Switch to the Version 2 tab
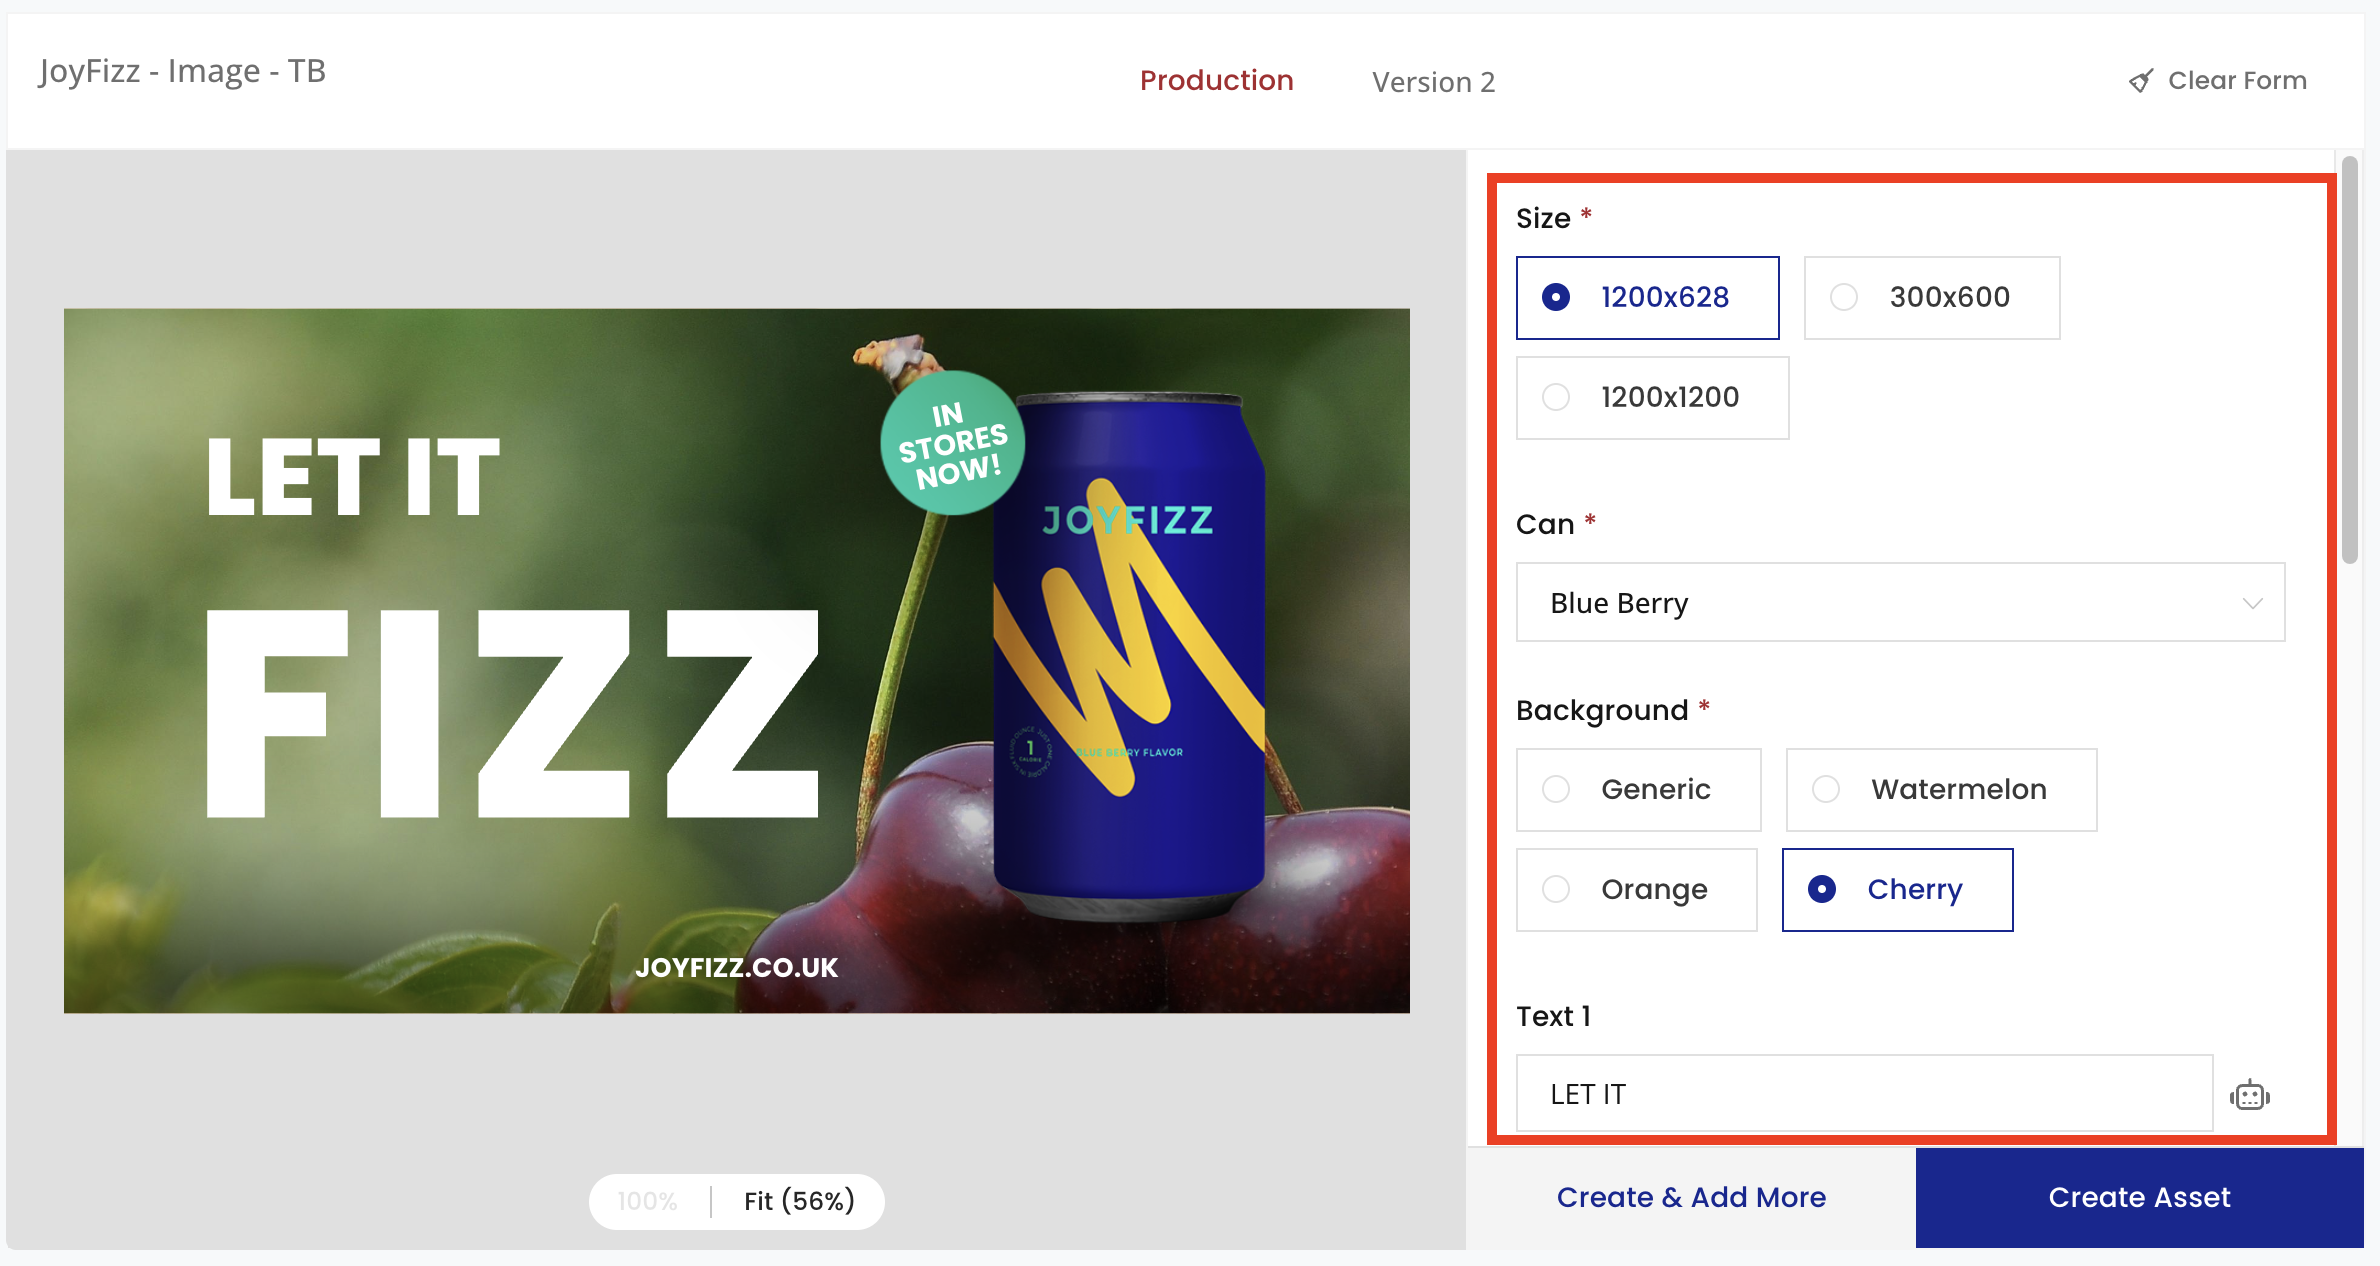Image resolution: width=2380 pixels, height=1266 pixels. 1433,82
